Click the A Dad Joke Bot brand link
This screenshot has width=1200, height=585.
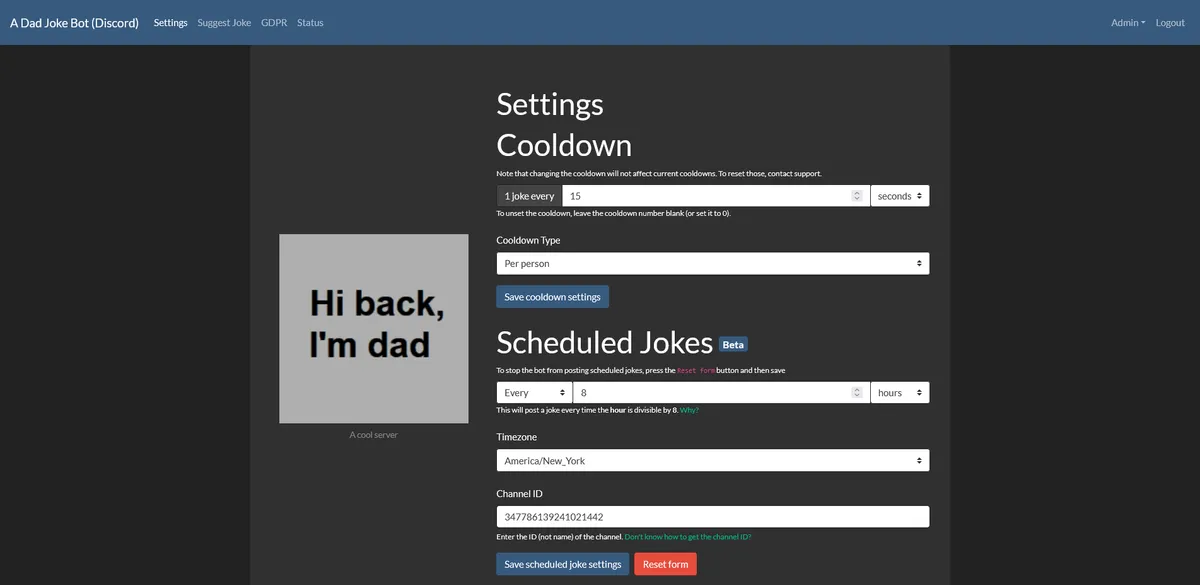74,23
